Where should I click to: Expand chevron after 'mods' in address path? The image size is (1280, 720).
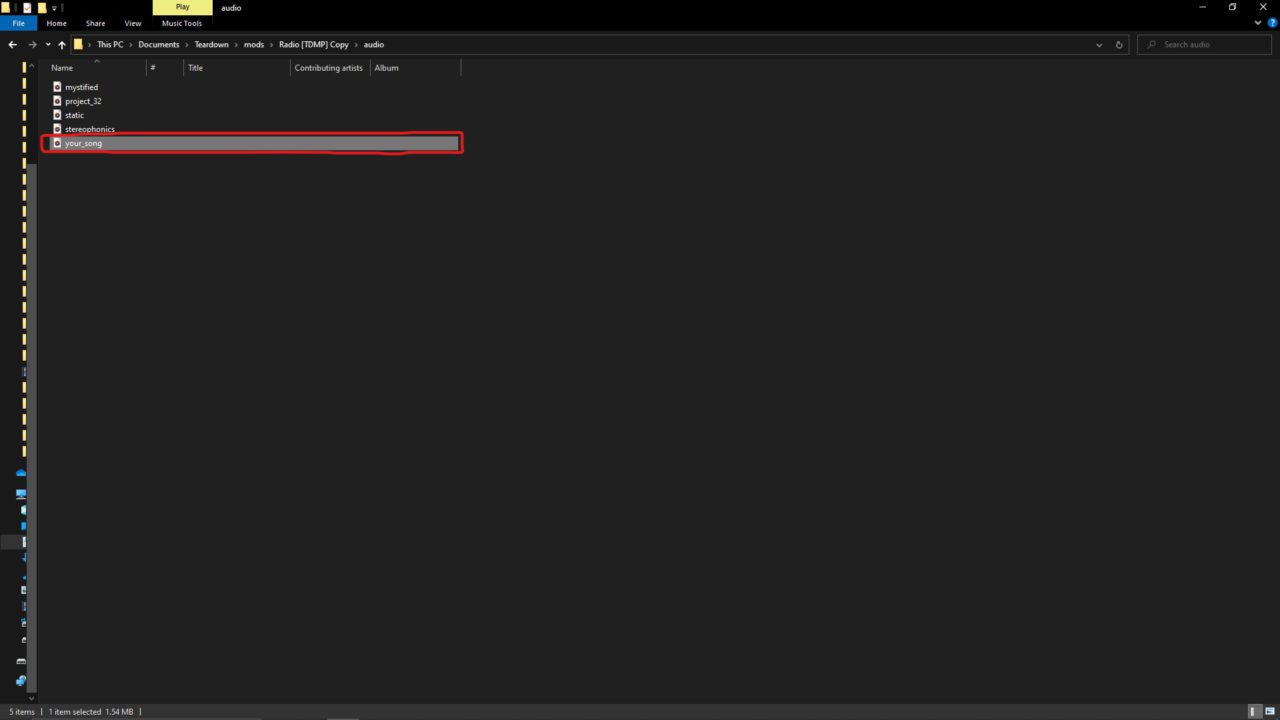click(x=272, y=45)
